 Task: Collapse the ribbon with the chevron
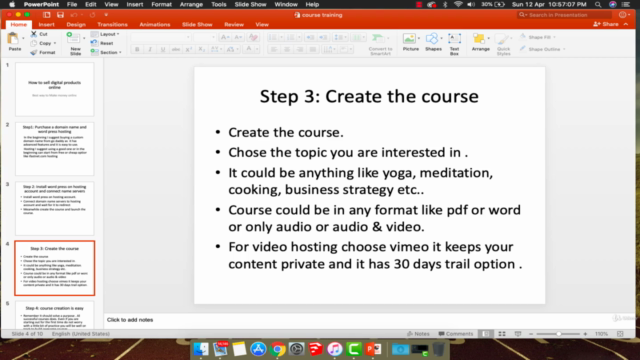tap(626, 24)
